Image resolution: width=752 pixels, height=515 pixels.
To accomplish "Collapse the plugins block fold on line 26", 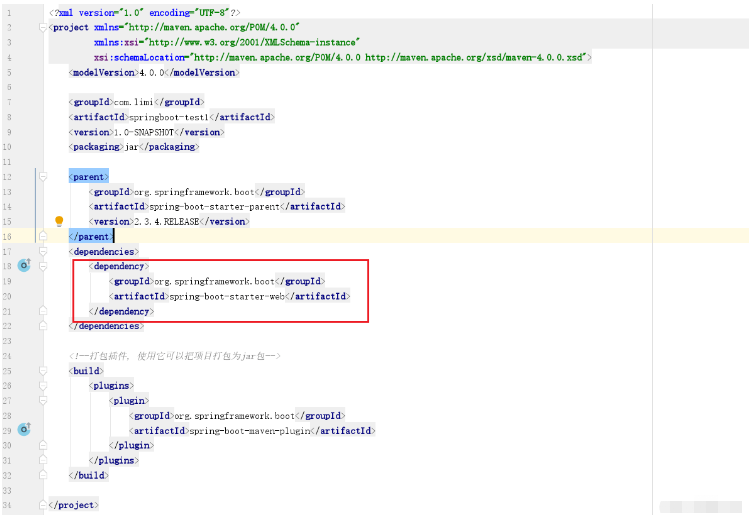I will tap(43, 386).
